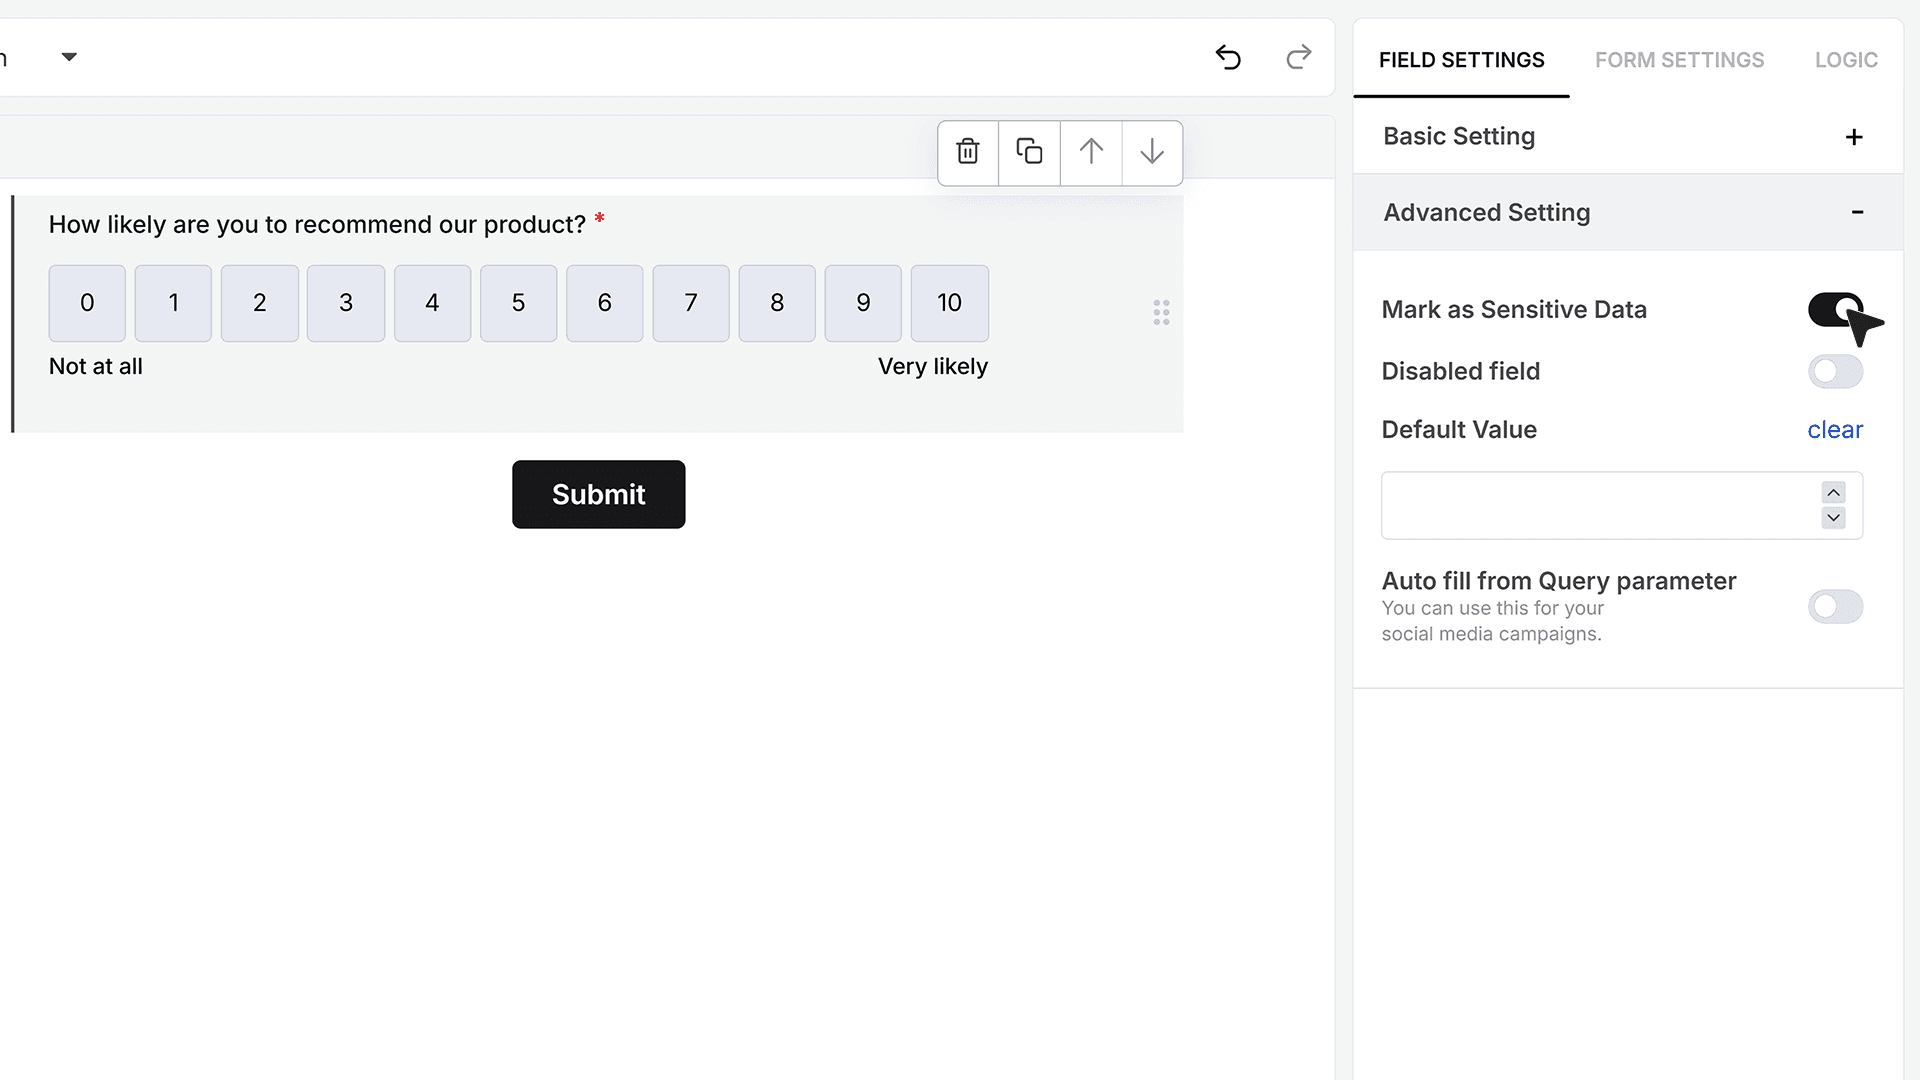Image resolution: width=1920 pixels, height=1080 pixels.
Task: Click the redo arrow icon
Action: 1298,58
